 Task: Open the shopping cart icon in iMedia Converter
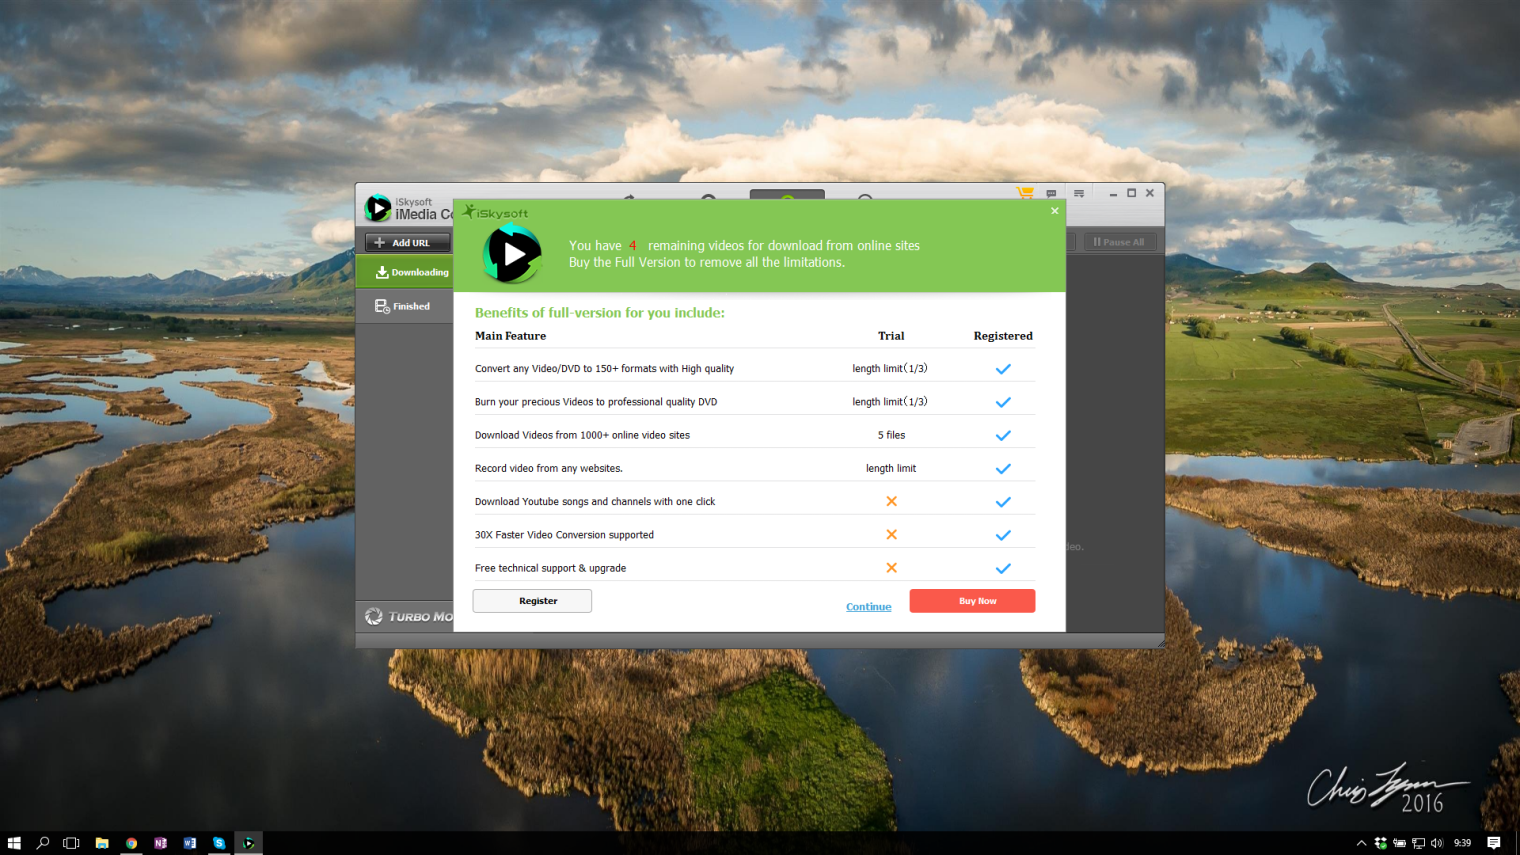pos(1025,193)
